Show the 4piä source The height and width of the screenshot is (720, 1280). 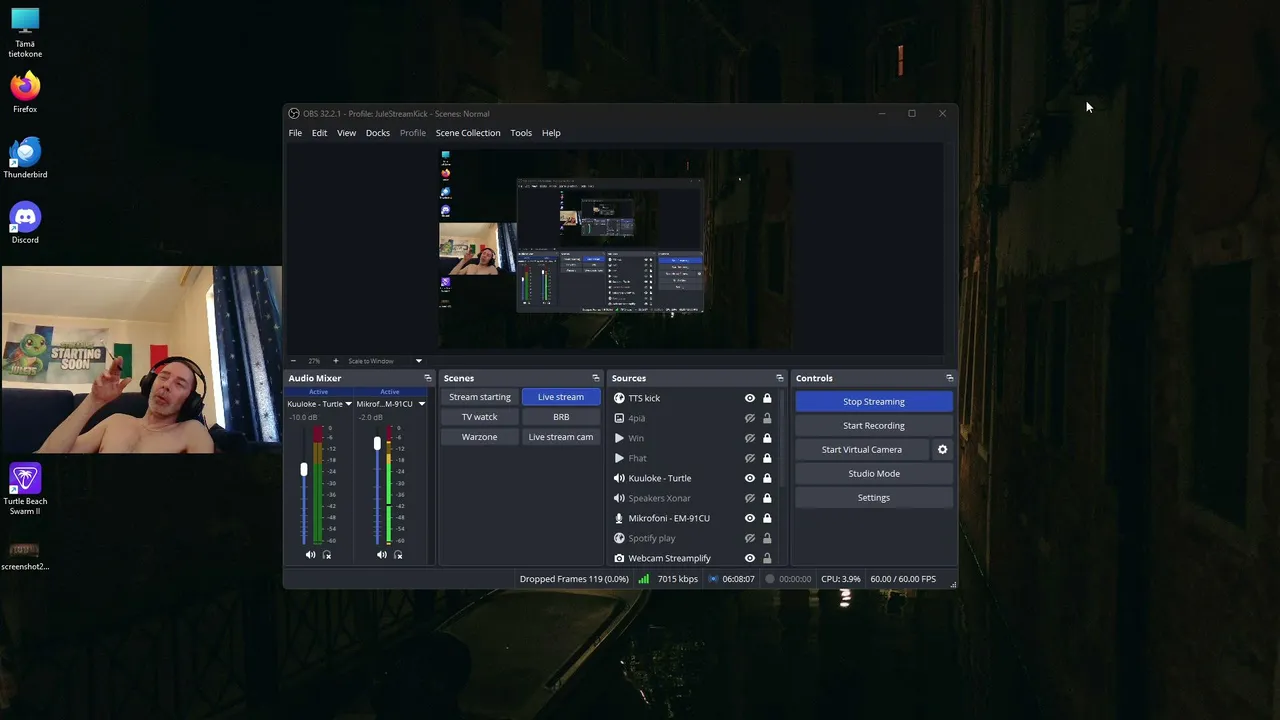pos(749,418)
